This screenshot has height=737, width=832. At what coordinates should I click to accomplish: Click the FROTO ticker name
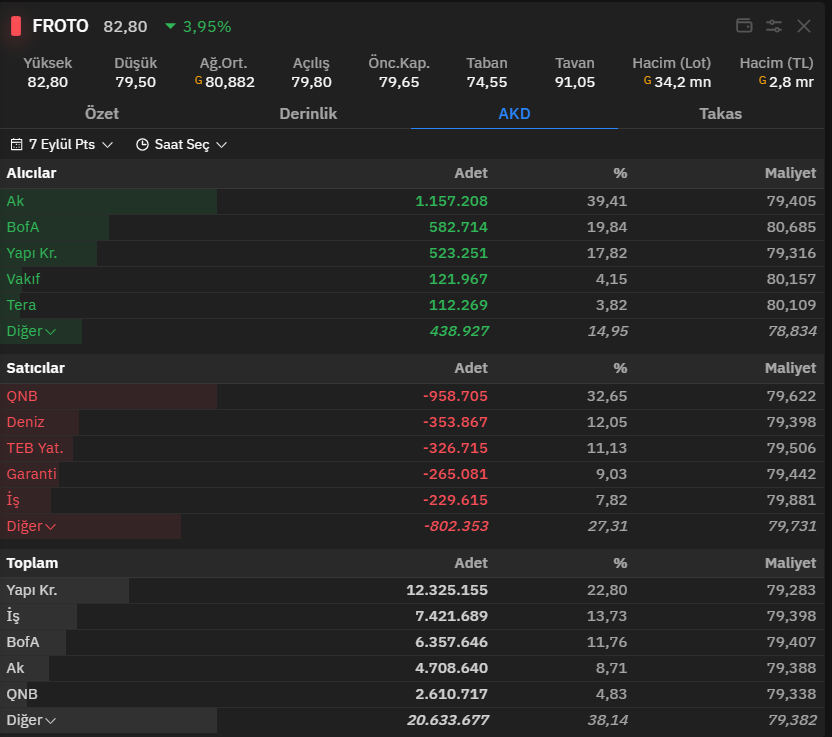click(60, 26)
